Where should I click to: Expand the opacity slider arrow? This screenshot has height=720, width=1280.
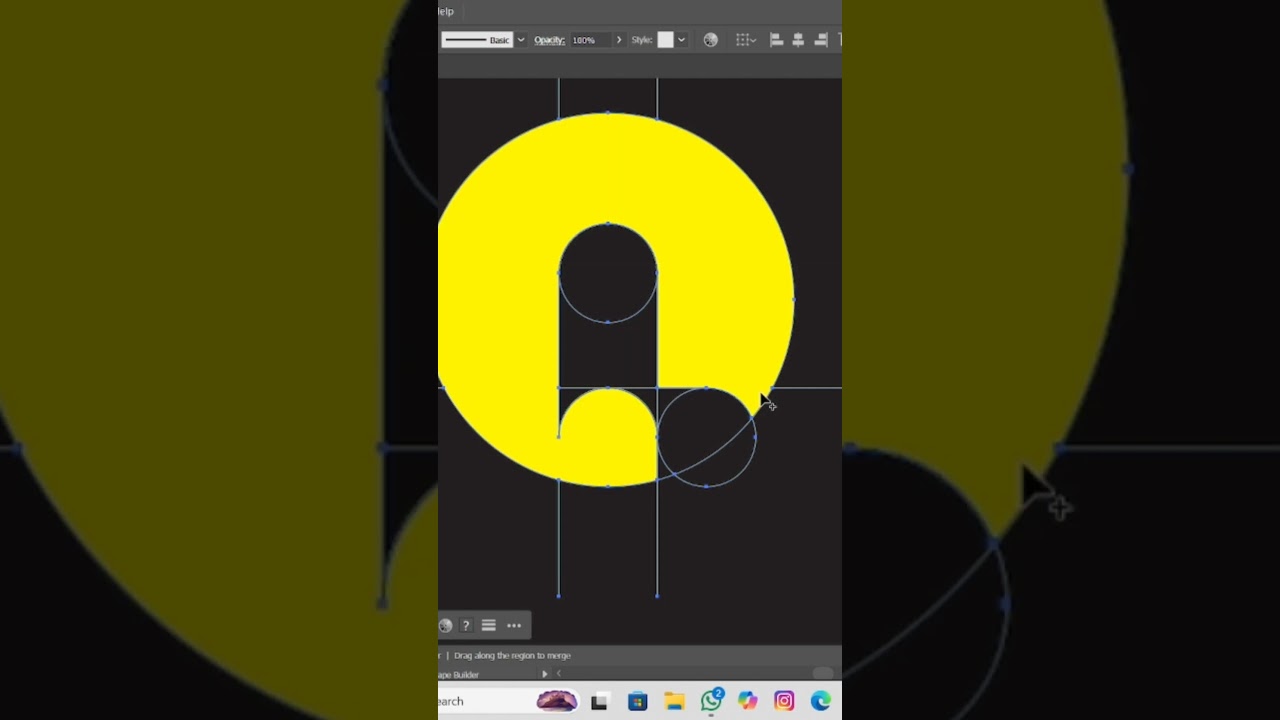[x=619, y=40]
